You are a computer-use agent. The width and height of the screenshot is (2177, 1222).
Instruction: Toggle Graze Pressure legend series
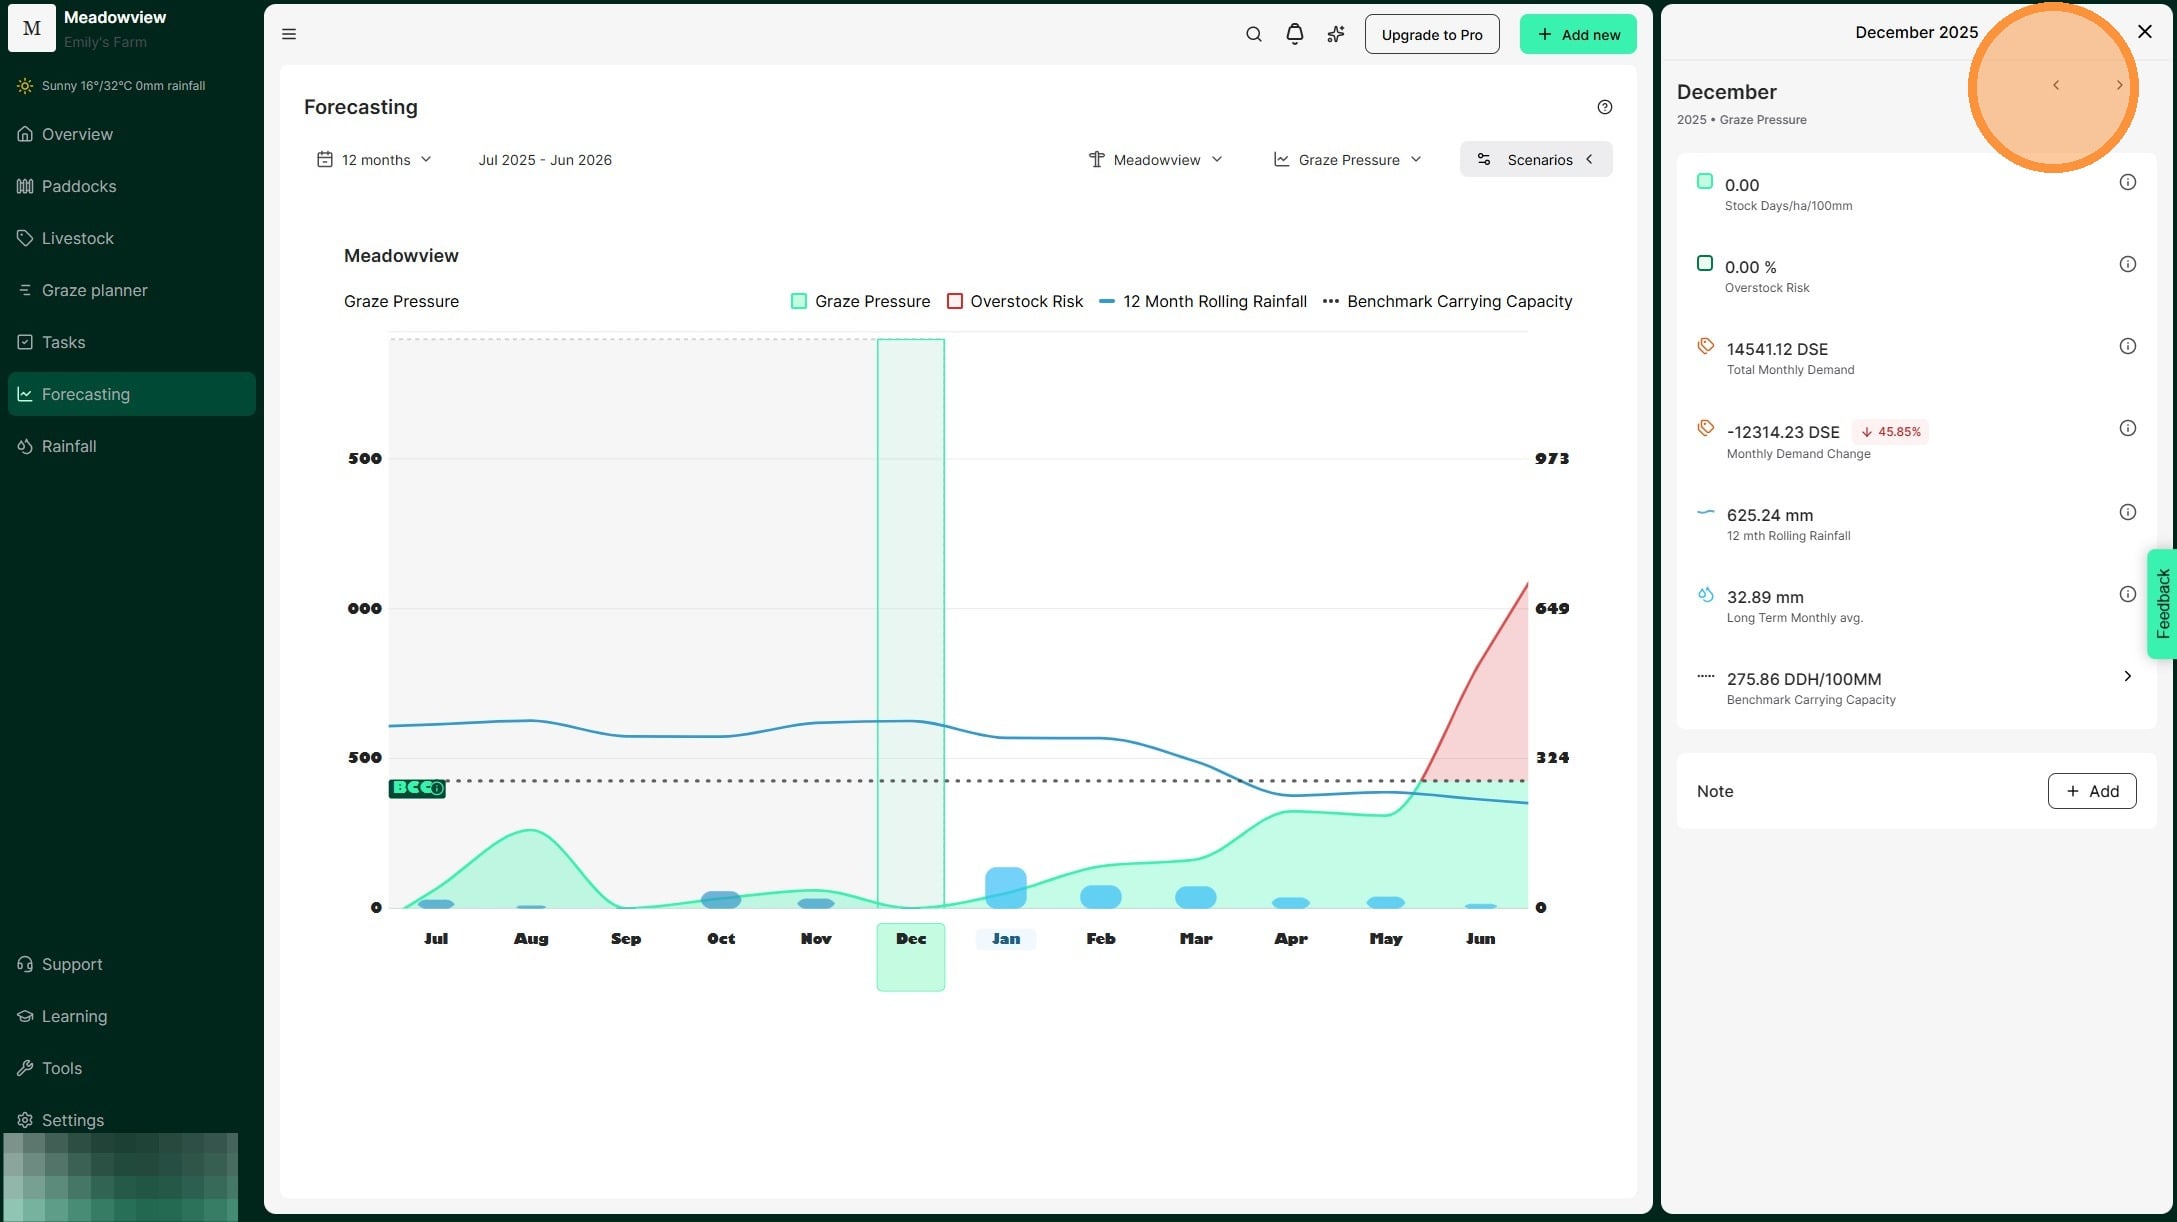click(860, 301)
